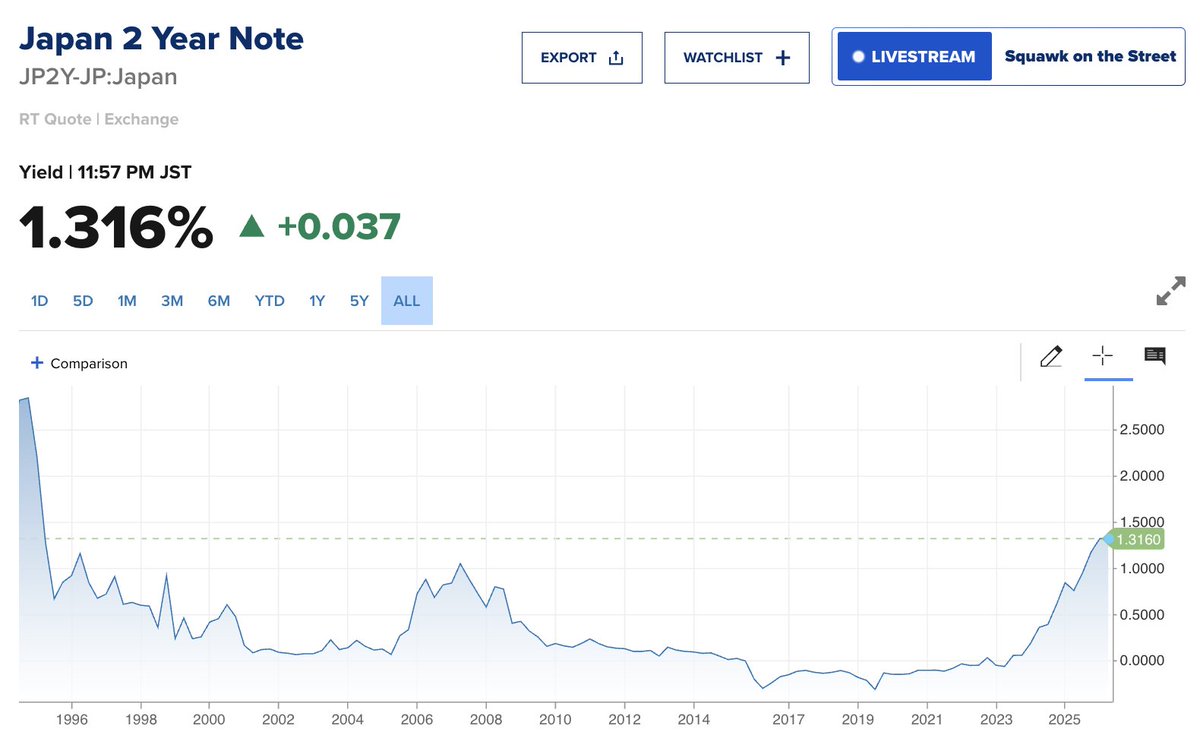Click the plus icon next to Watchlist

(785, 56)
